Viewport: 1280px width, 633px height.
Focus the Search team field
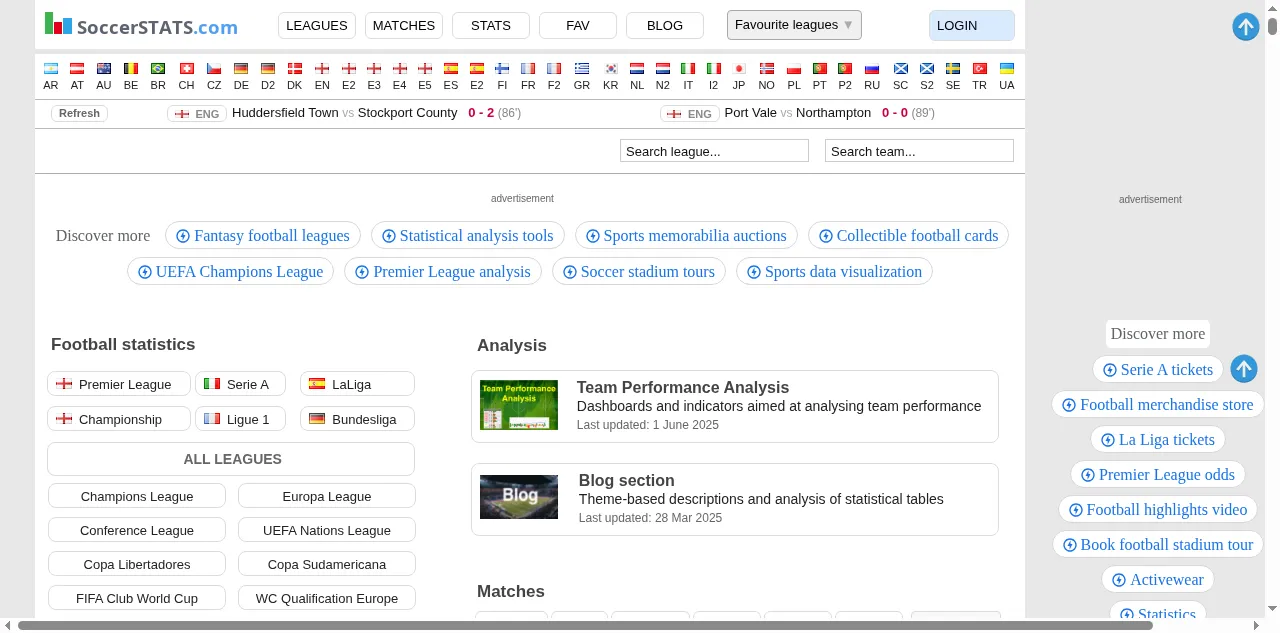click(x=919, y=151)
